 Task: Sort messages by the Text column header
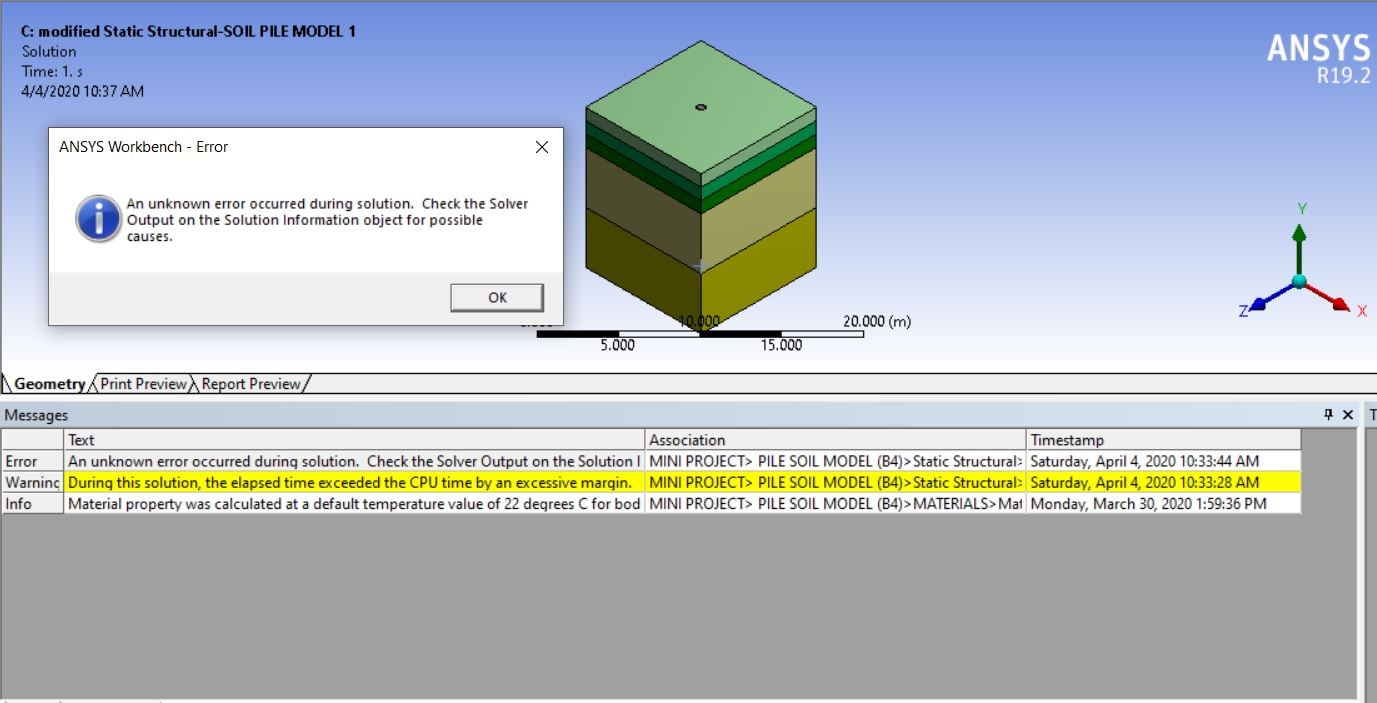pos(355,440)
